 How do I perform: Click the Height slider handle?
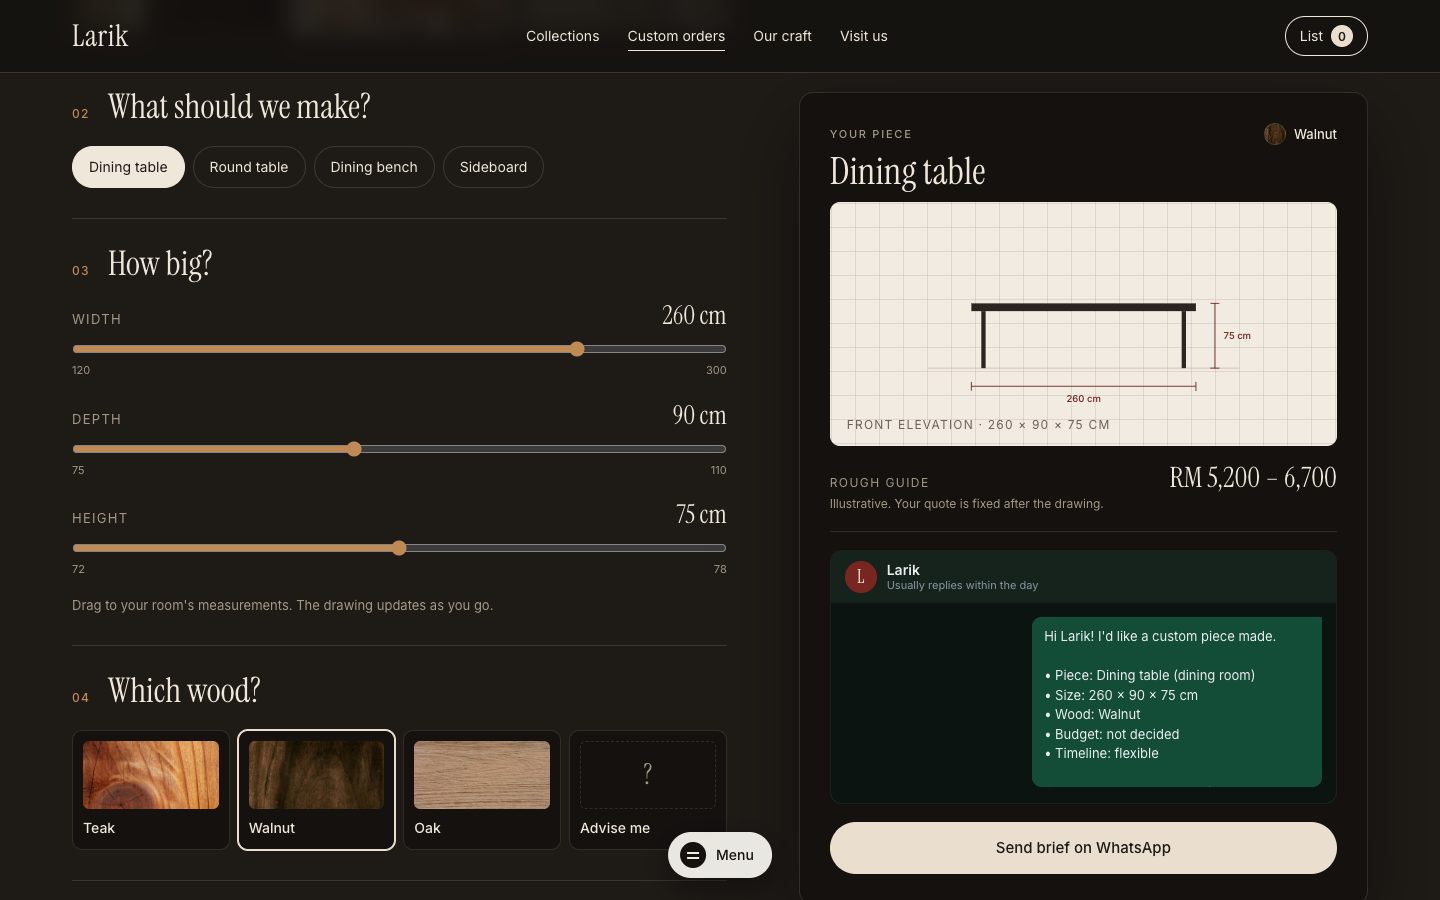[399, 548]
